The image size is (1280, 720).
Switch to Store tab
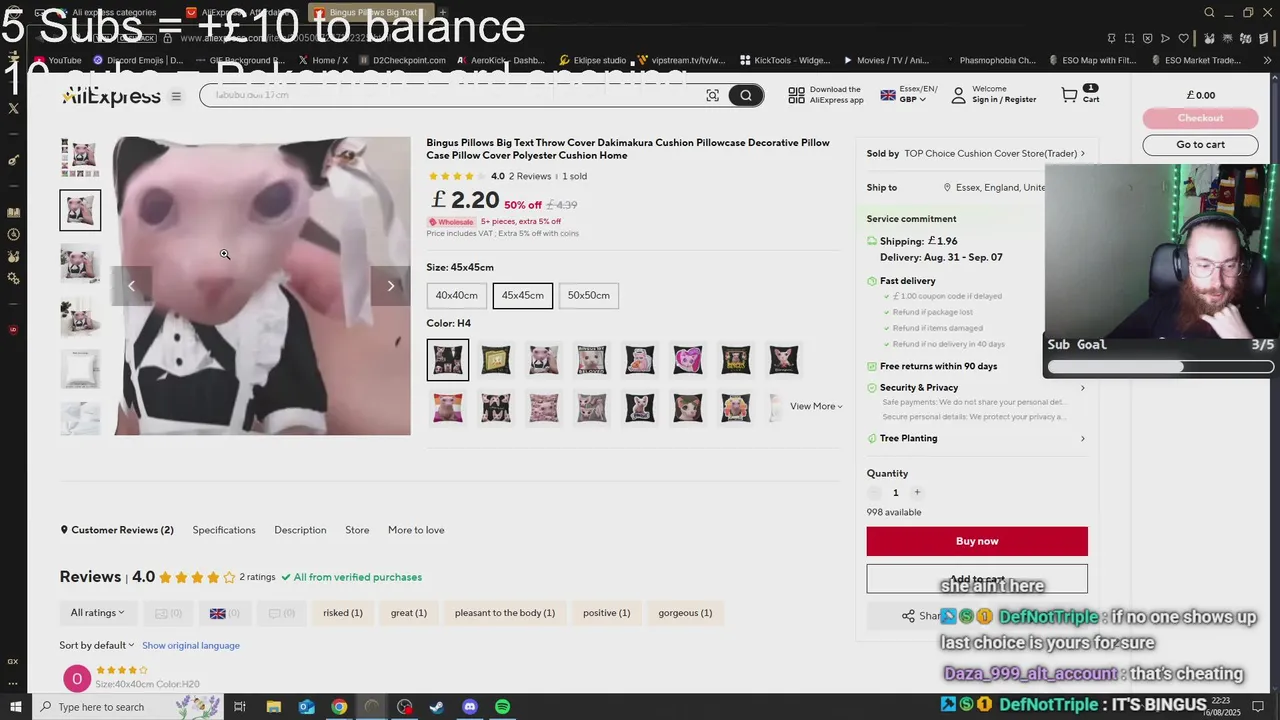point(357,530)
